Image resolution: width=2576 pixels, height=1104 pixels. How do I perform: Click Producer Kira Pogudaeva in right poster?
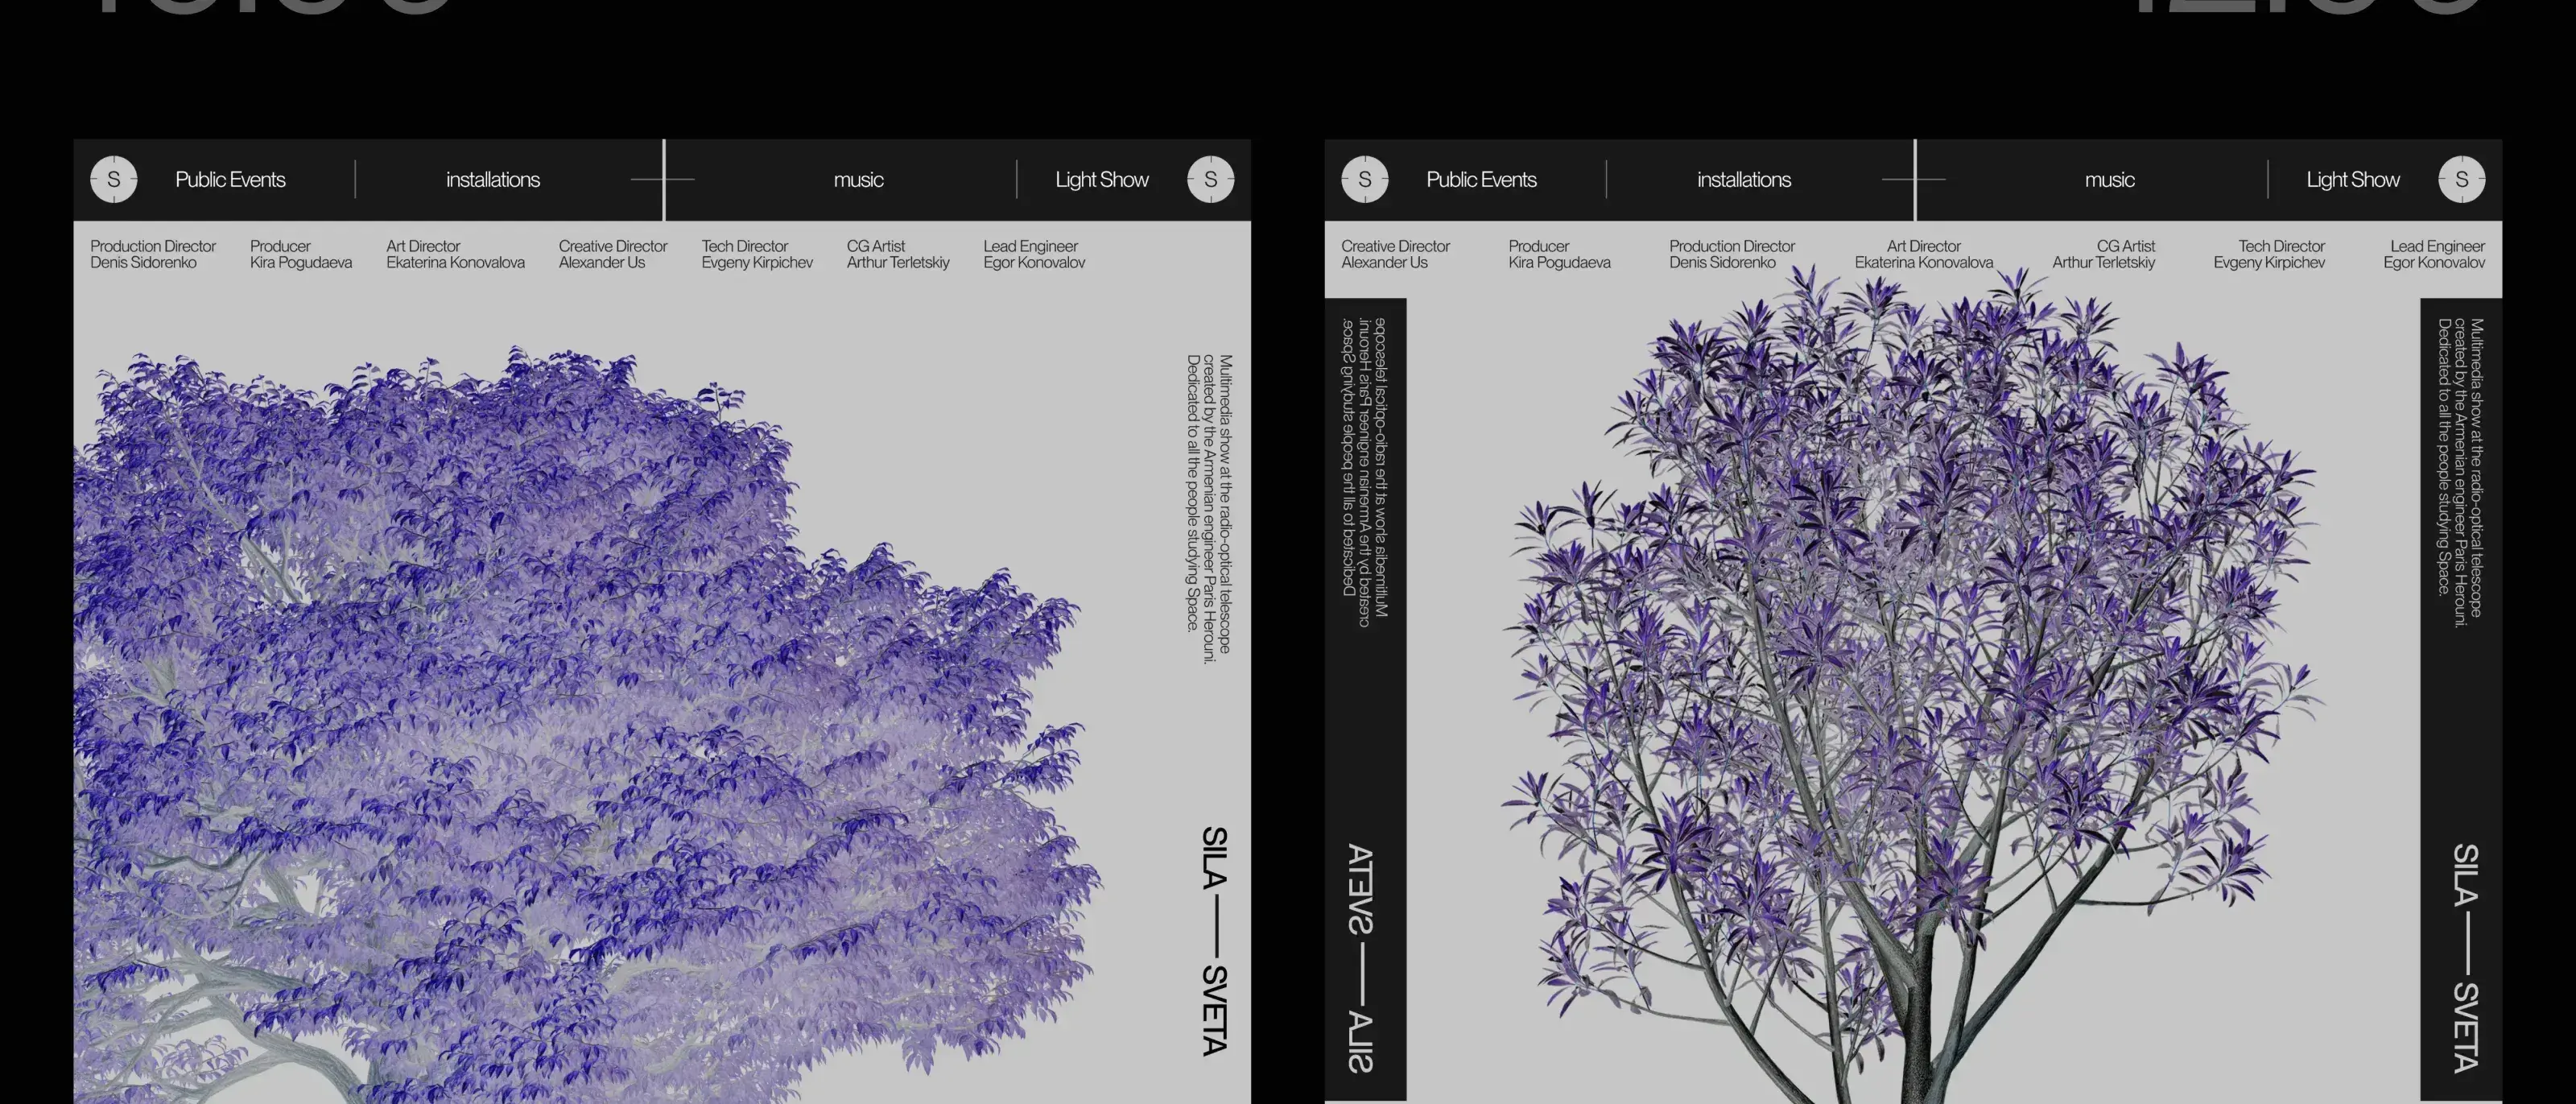click(x=1559, y=254)
